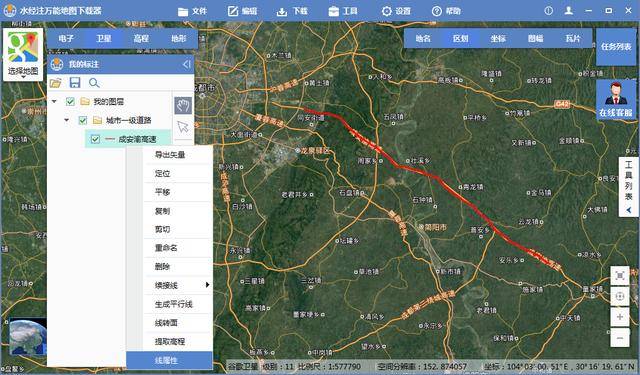Zoom in with the plus button

(620, 317)
